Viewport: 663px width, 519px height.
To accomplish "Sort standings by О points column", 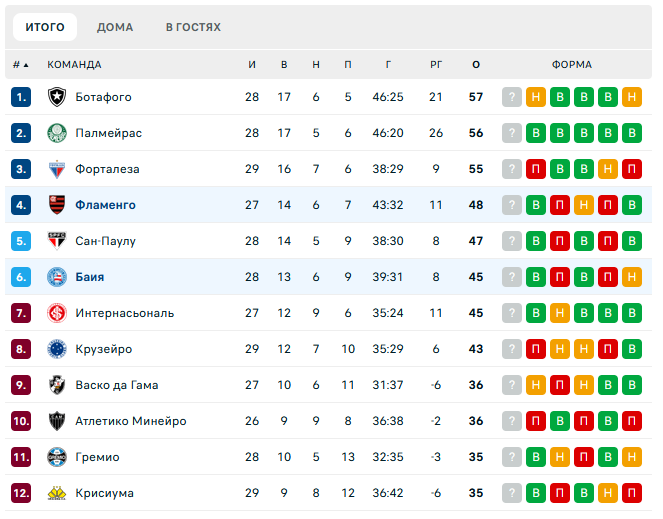I will (476, 65).
